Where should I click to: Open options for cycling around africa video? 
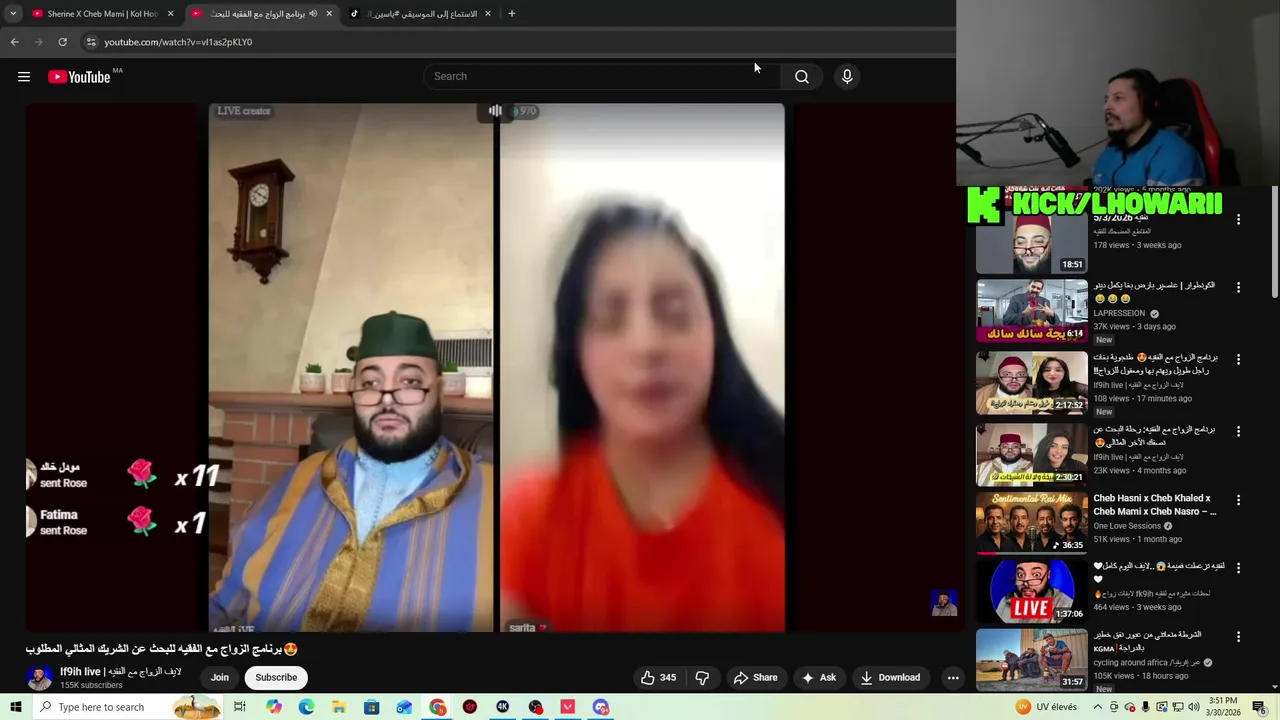pos(1238,636)
